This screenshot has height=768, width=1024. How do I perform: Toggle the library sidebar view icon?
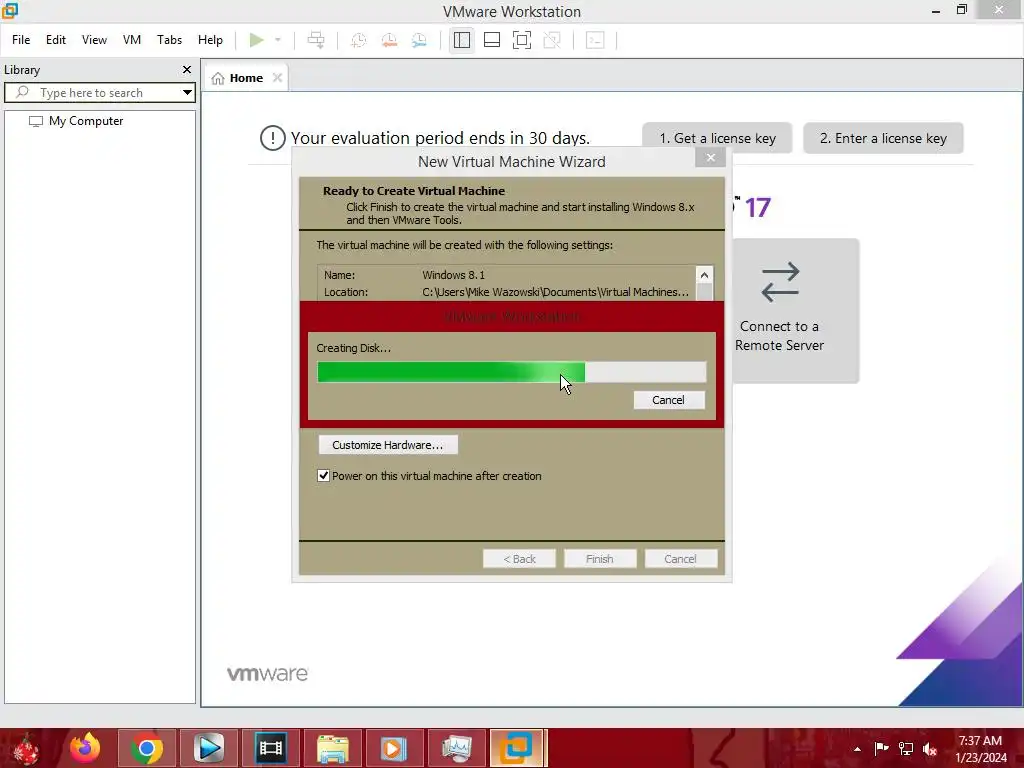[462, 40]
